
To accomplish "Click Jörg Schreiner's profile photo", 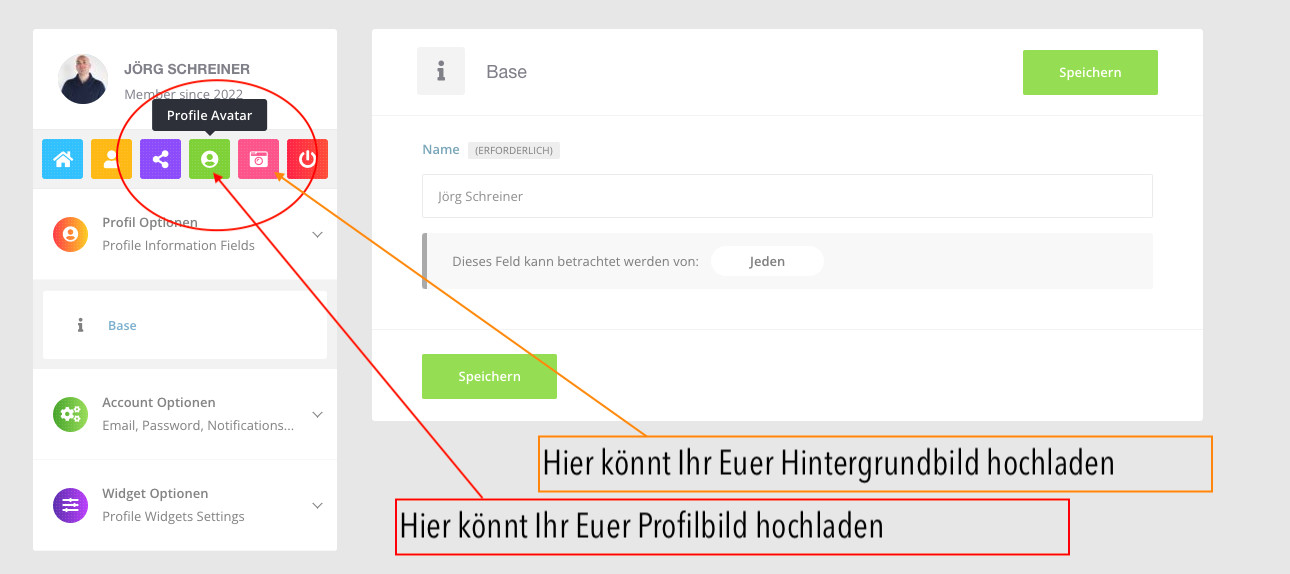I will [x=83, y=79].
